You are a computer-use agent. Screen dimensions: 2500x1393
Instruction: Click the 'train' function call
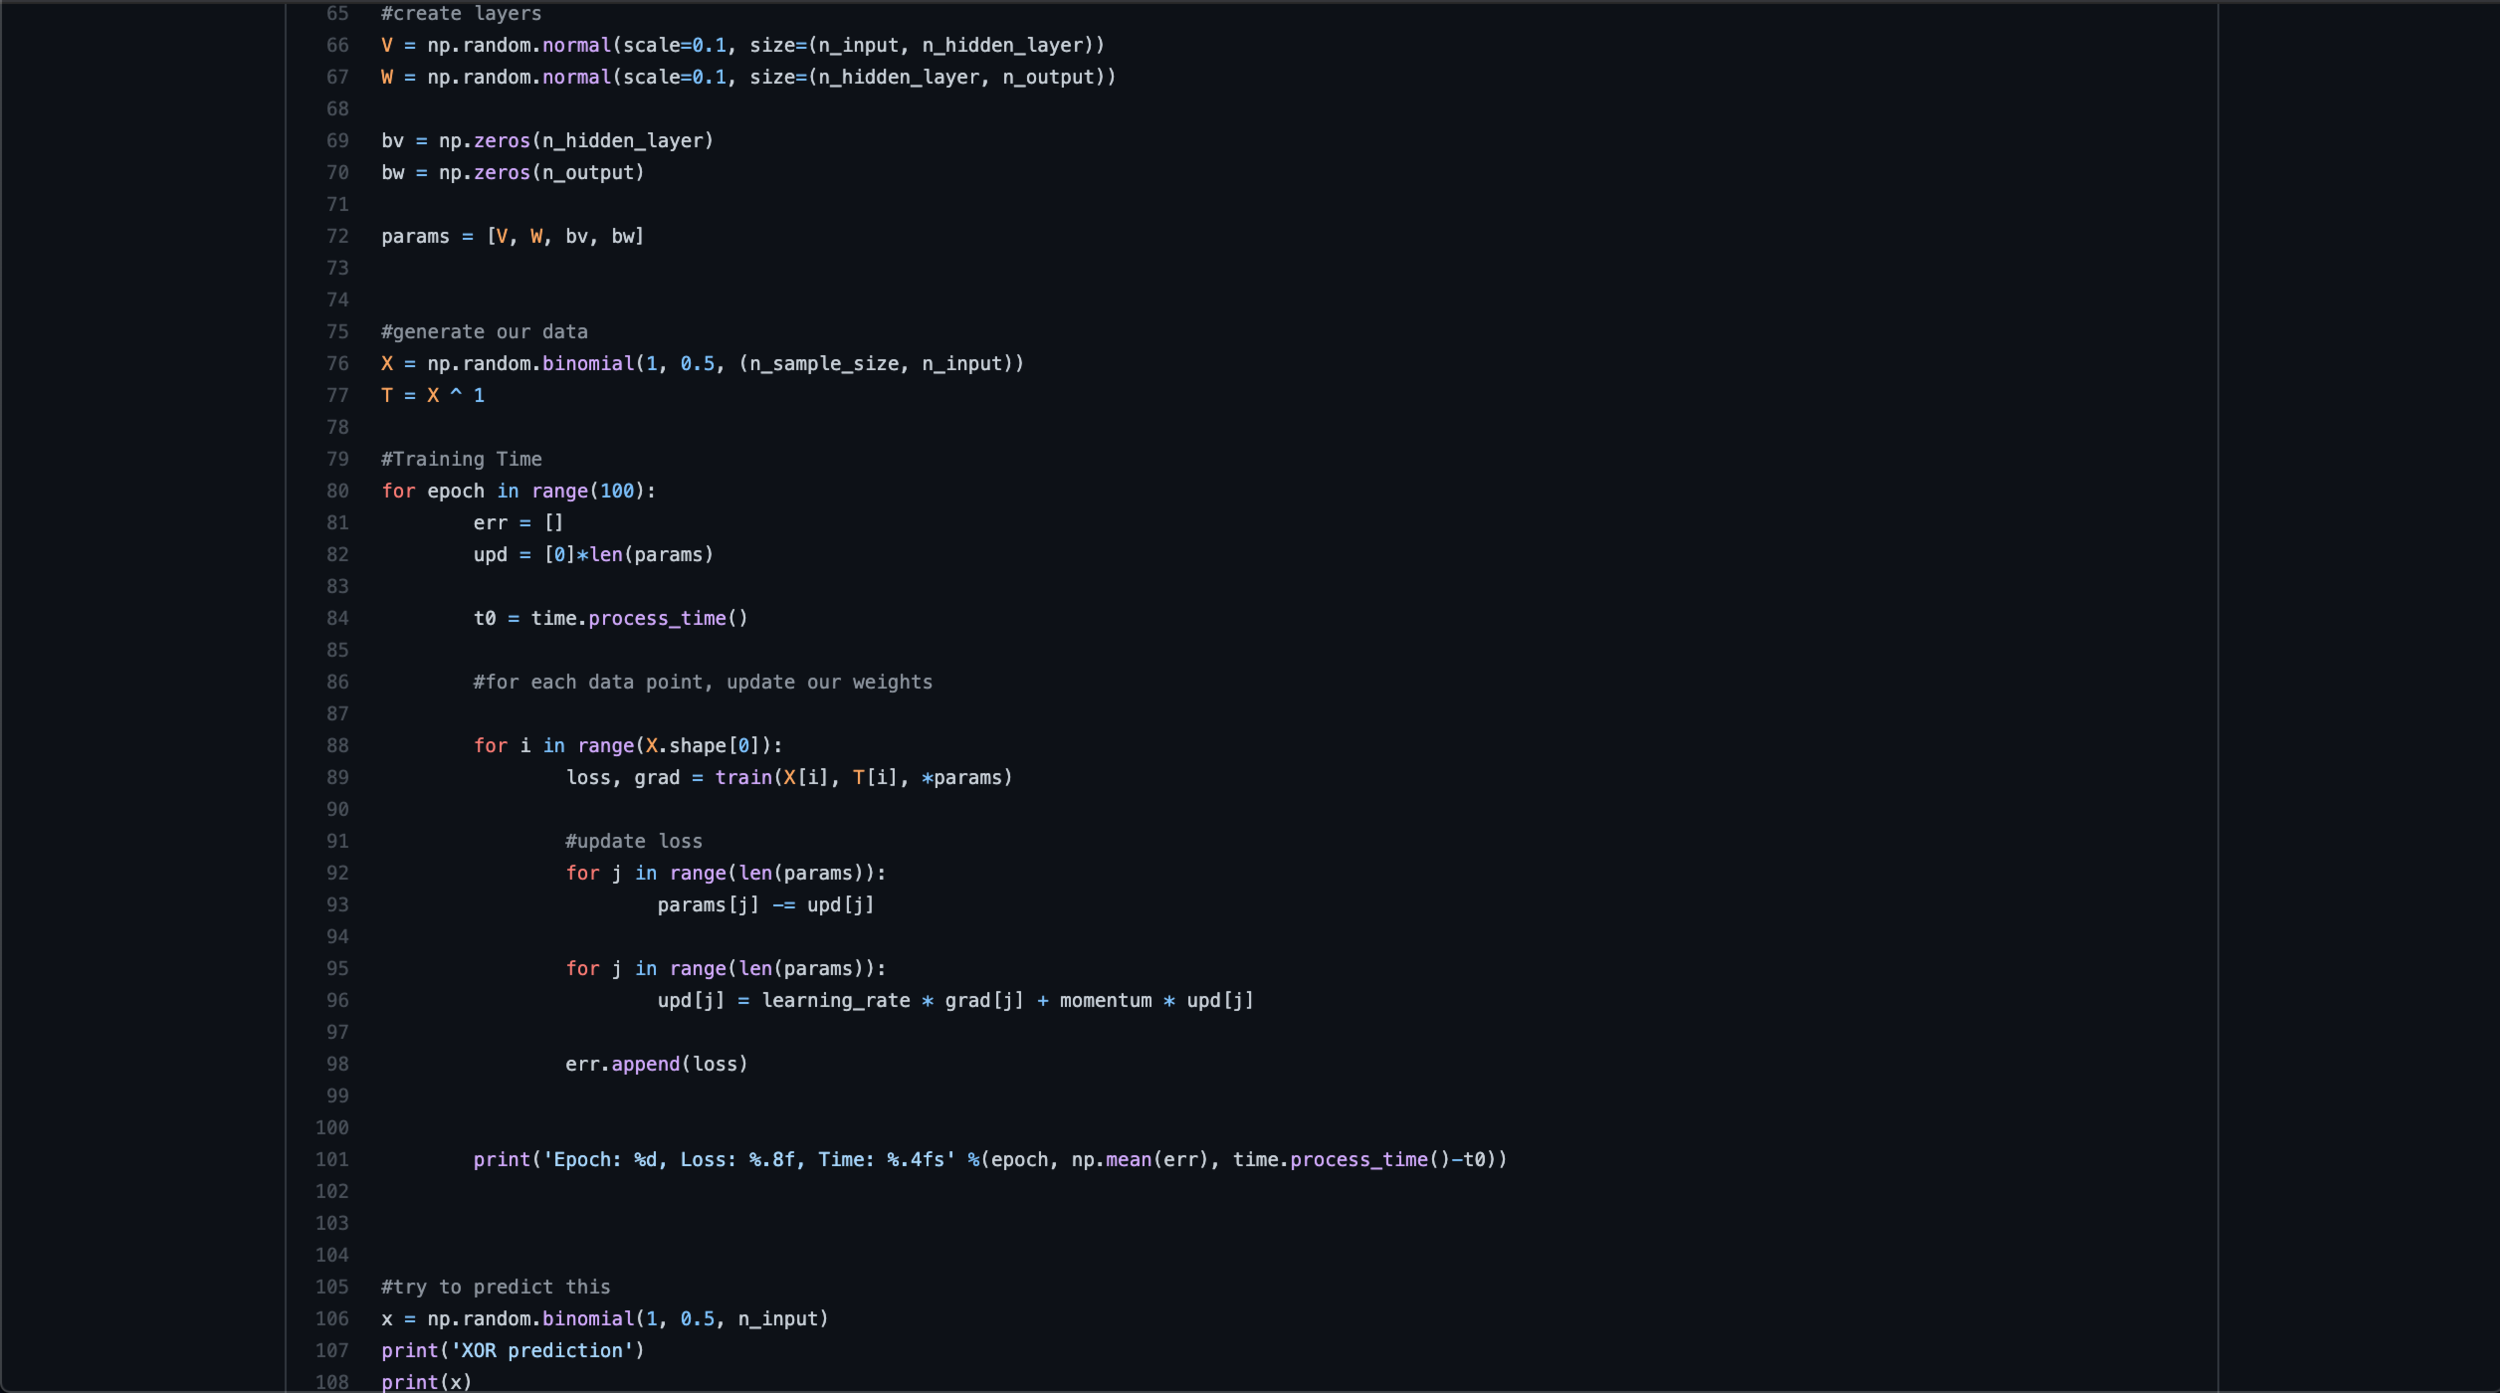click(743, 778)
